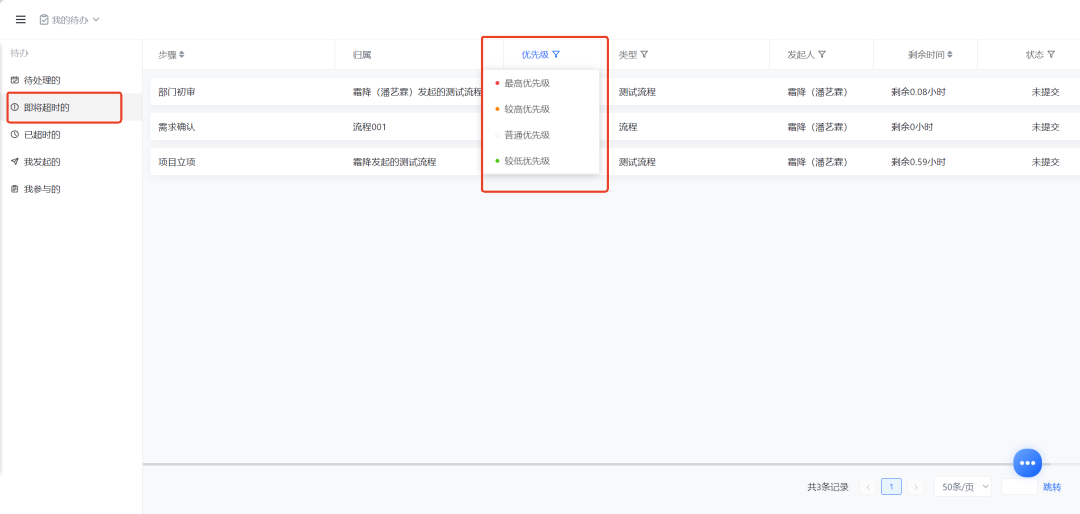Click 发起人 in 需求确认 row
This screenshot has width=1080, height=514.
point(817,127)
